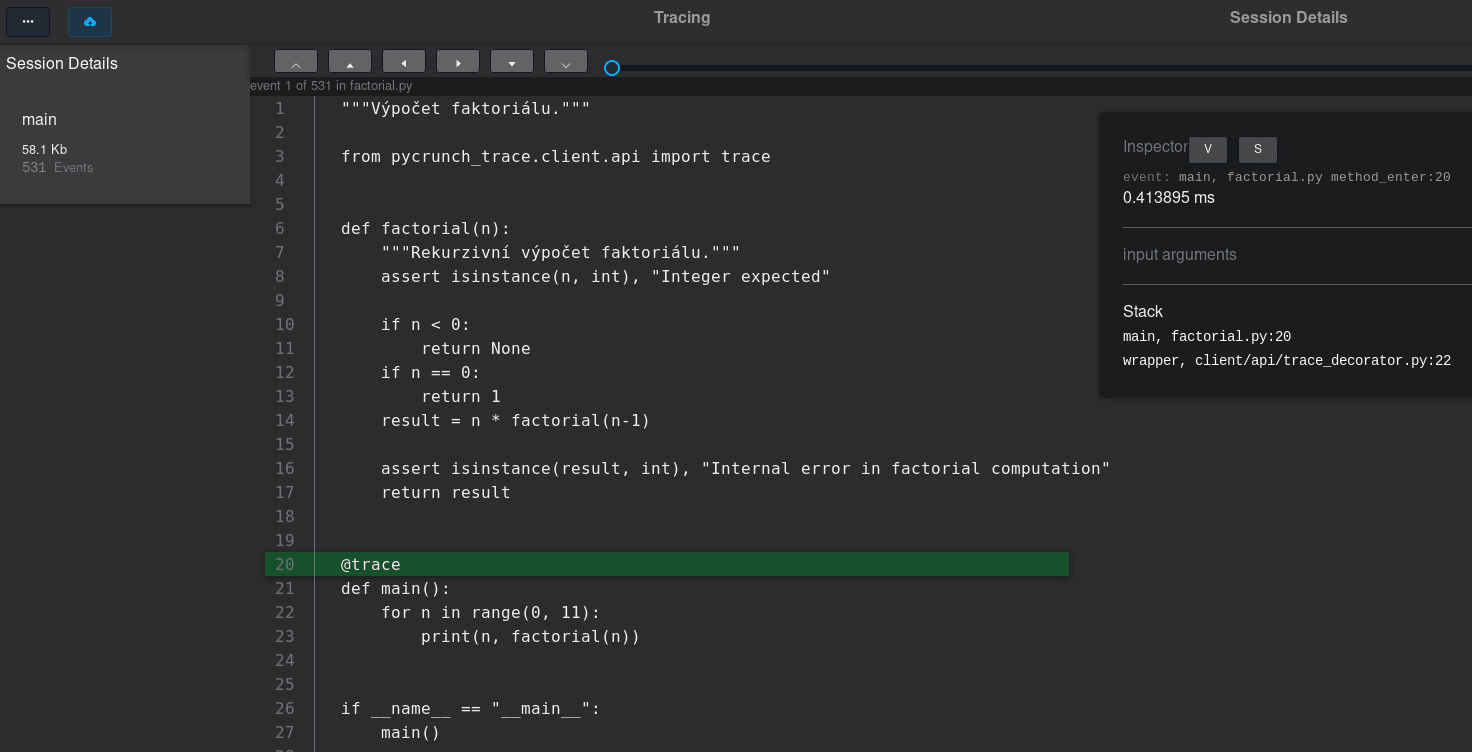Click line number 14 in gutter
Viewport: 1472px width, 752px height.
[x=285, y=421]
